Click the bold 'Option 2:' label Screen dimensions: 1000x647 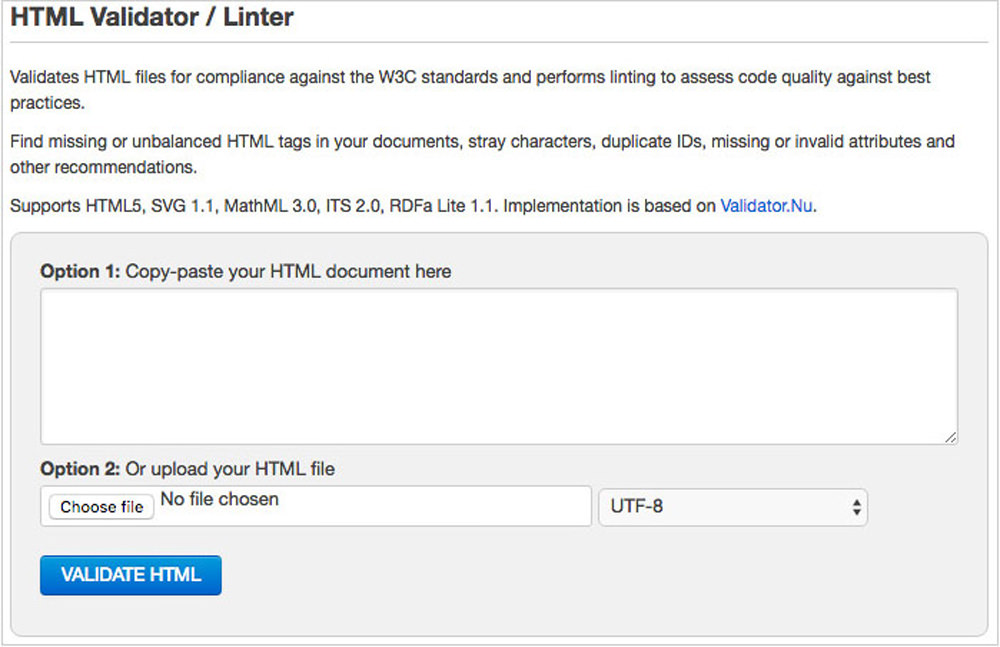[80, 469]
